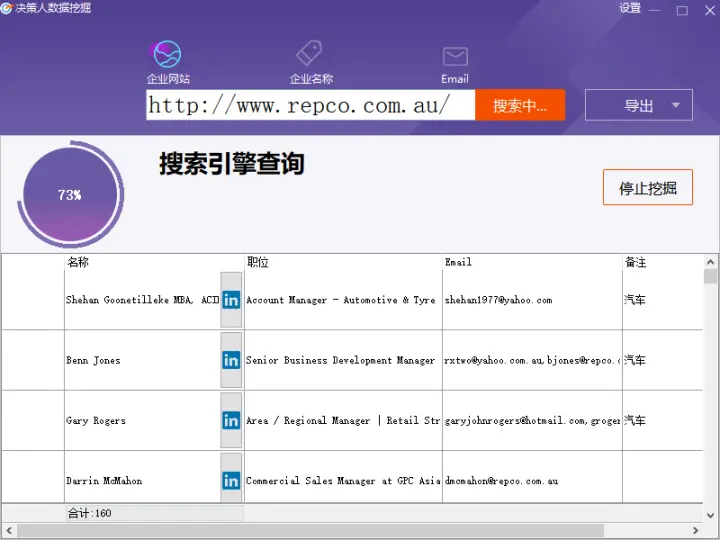The width and height of the screenshot is (720, 540).
Task: Click the vertical scrollbar down arrow
Action: (x=710, y=515)
